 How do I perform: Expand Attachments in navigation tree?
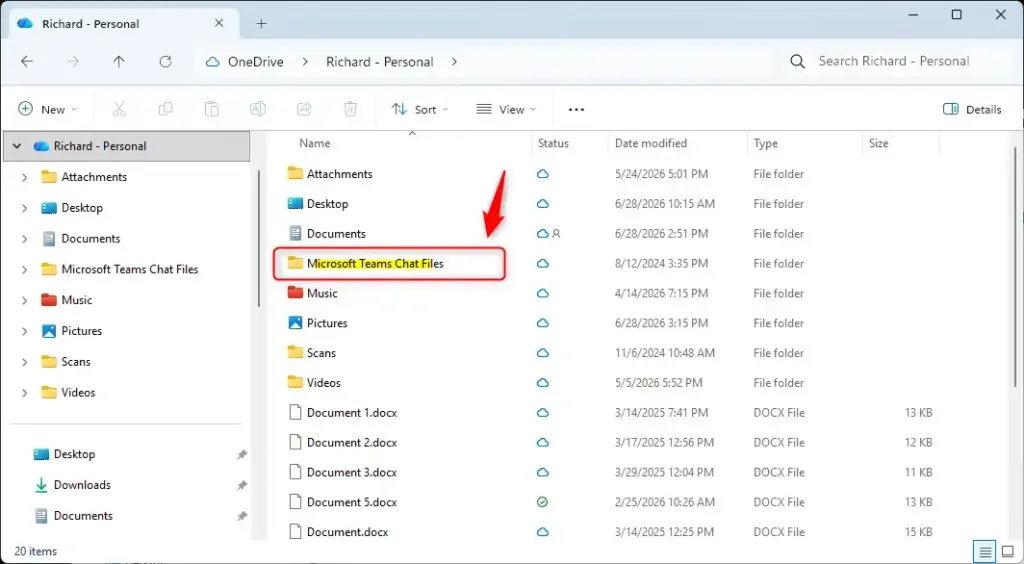click(24, 177)
